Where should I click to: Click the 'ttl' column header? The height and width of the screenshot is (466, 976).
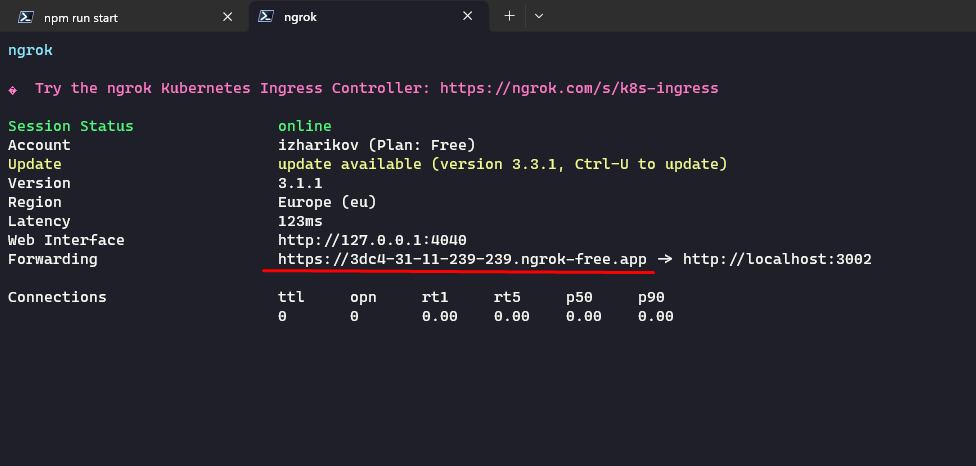coord(291,297)
